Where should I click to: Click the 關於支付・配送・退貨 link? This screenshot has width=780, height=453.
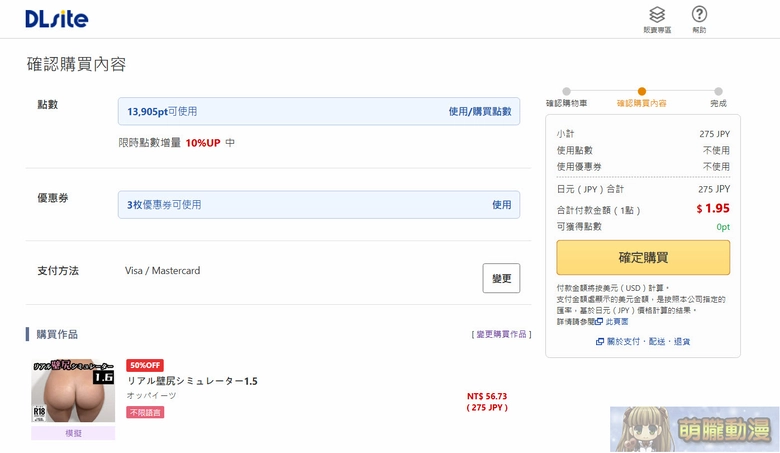[x=648, y=341]
